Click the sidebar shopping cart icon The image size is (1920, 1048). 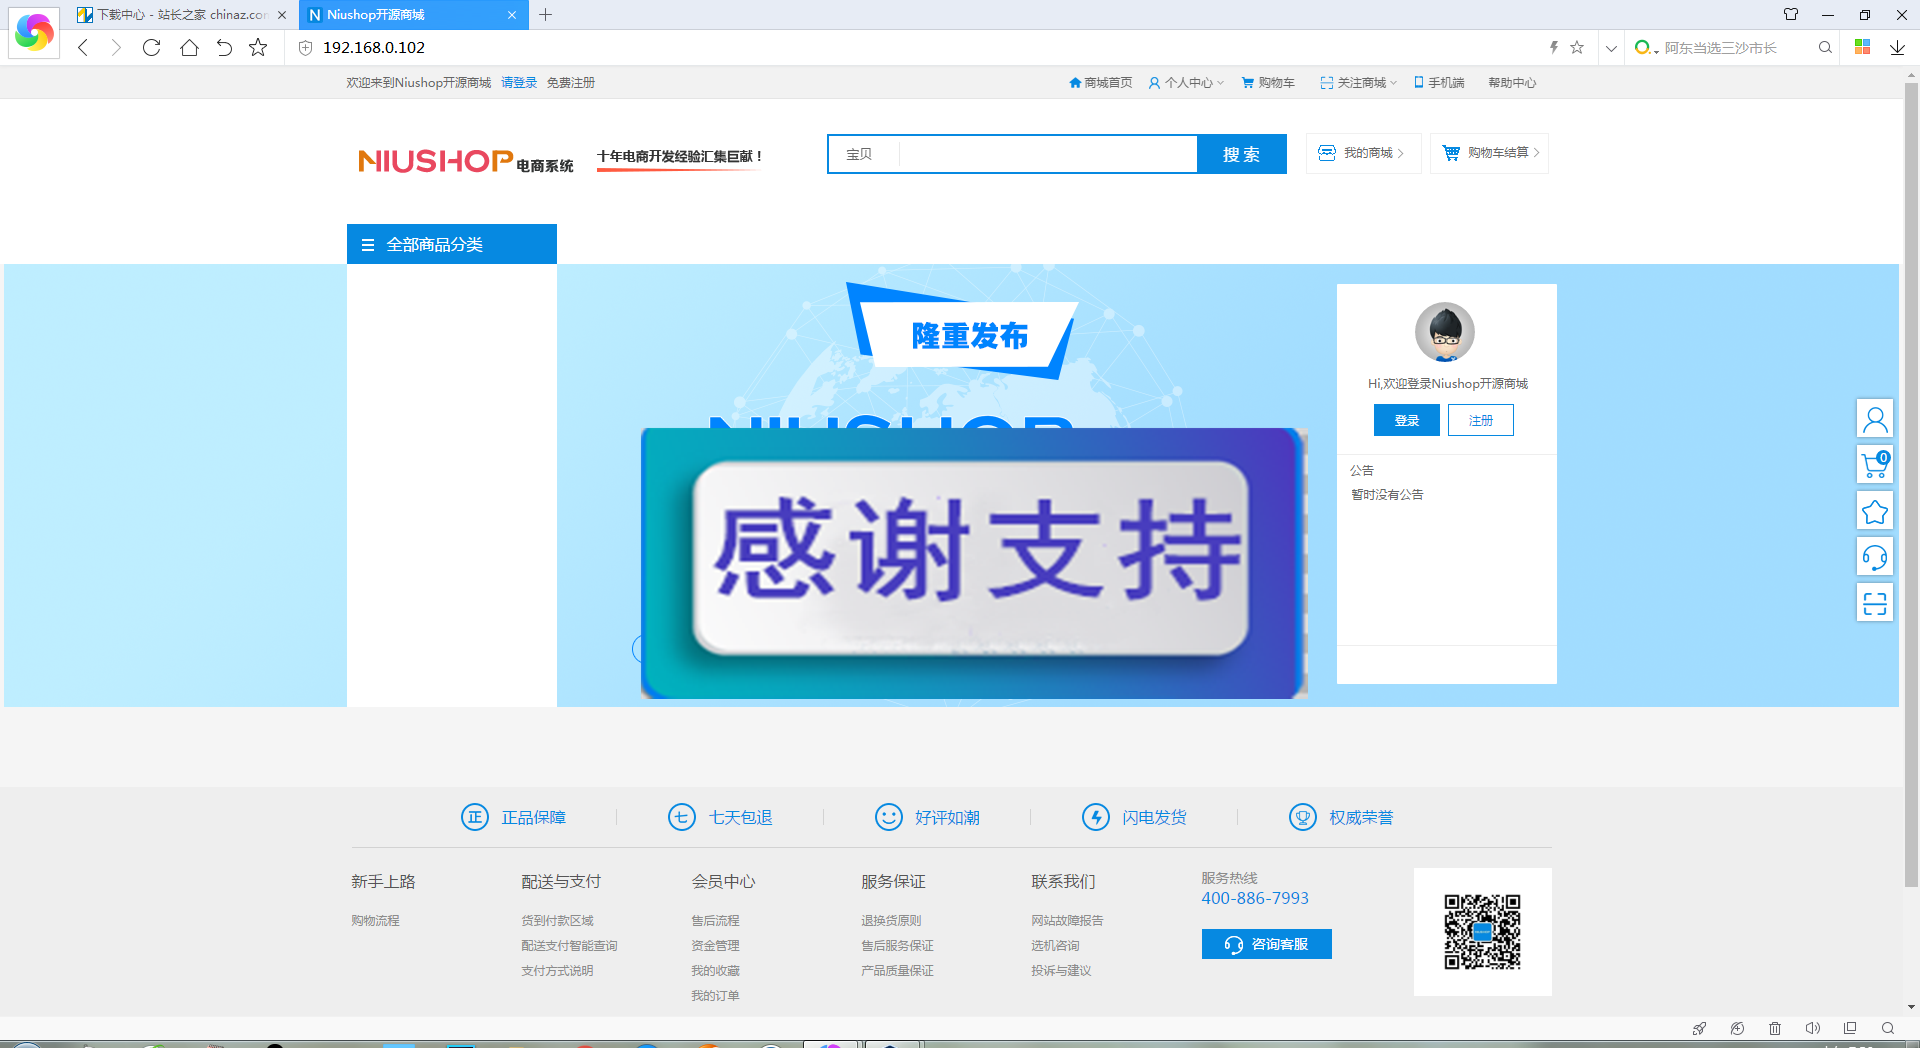(1875, 464)
